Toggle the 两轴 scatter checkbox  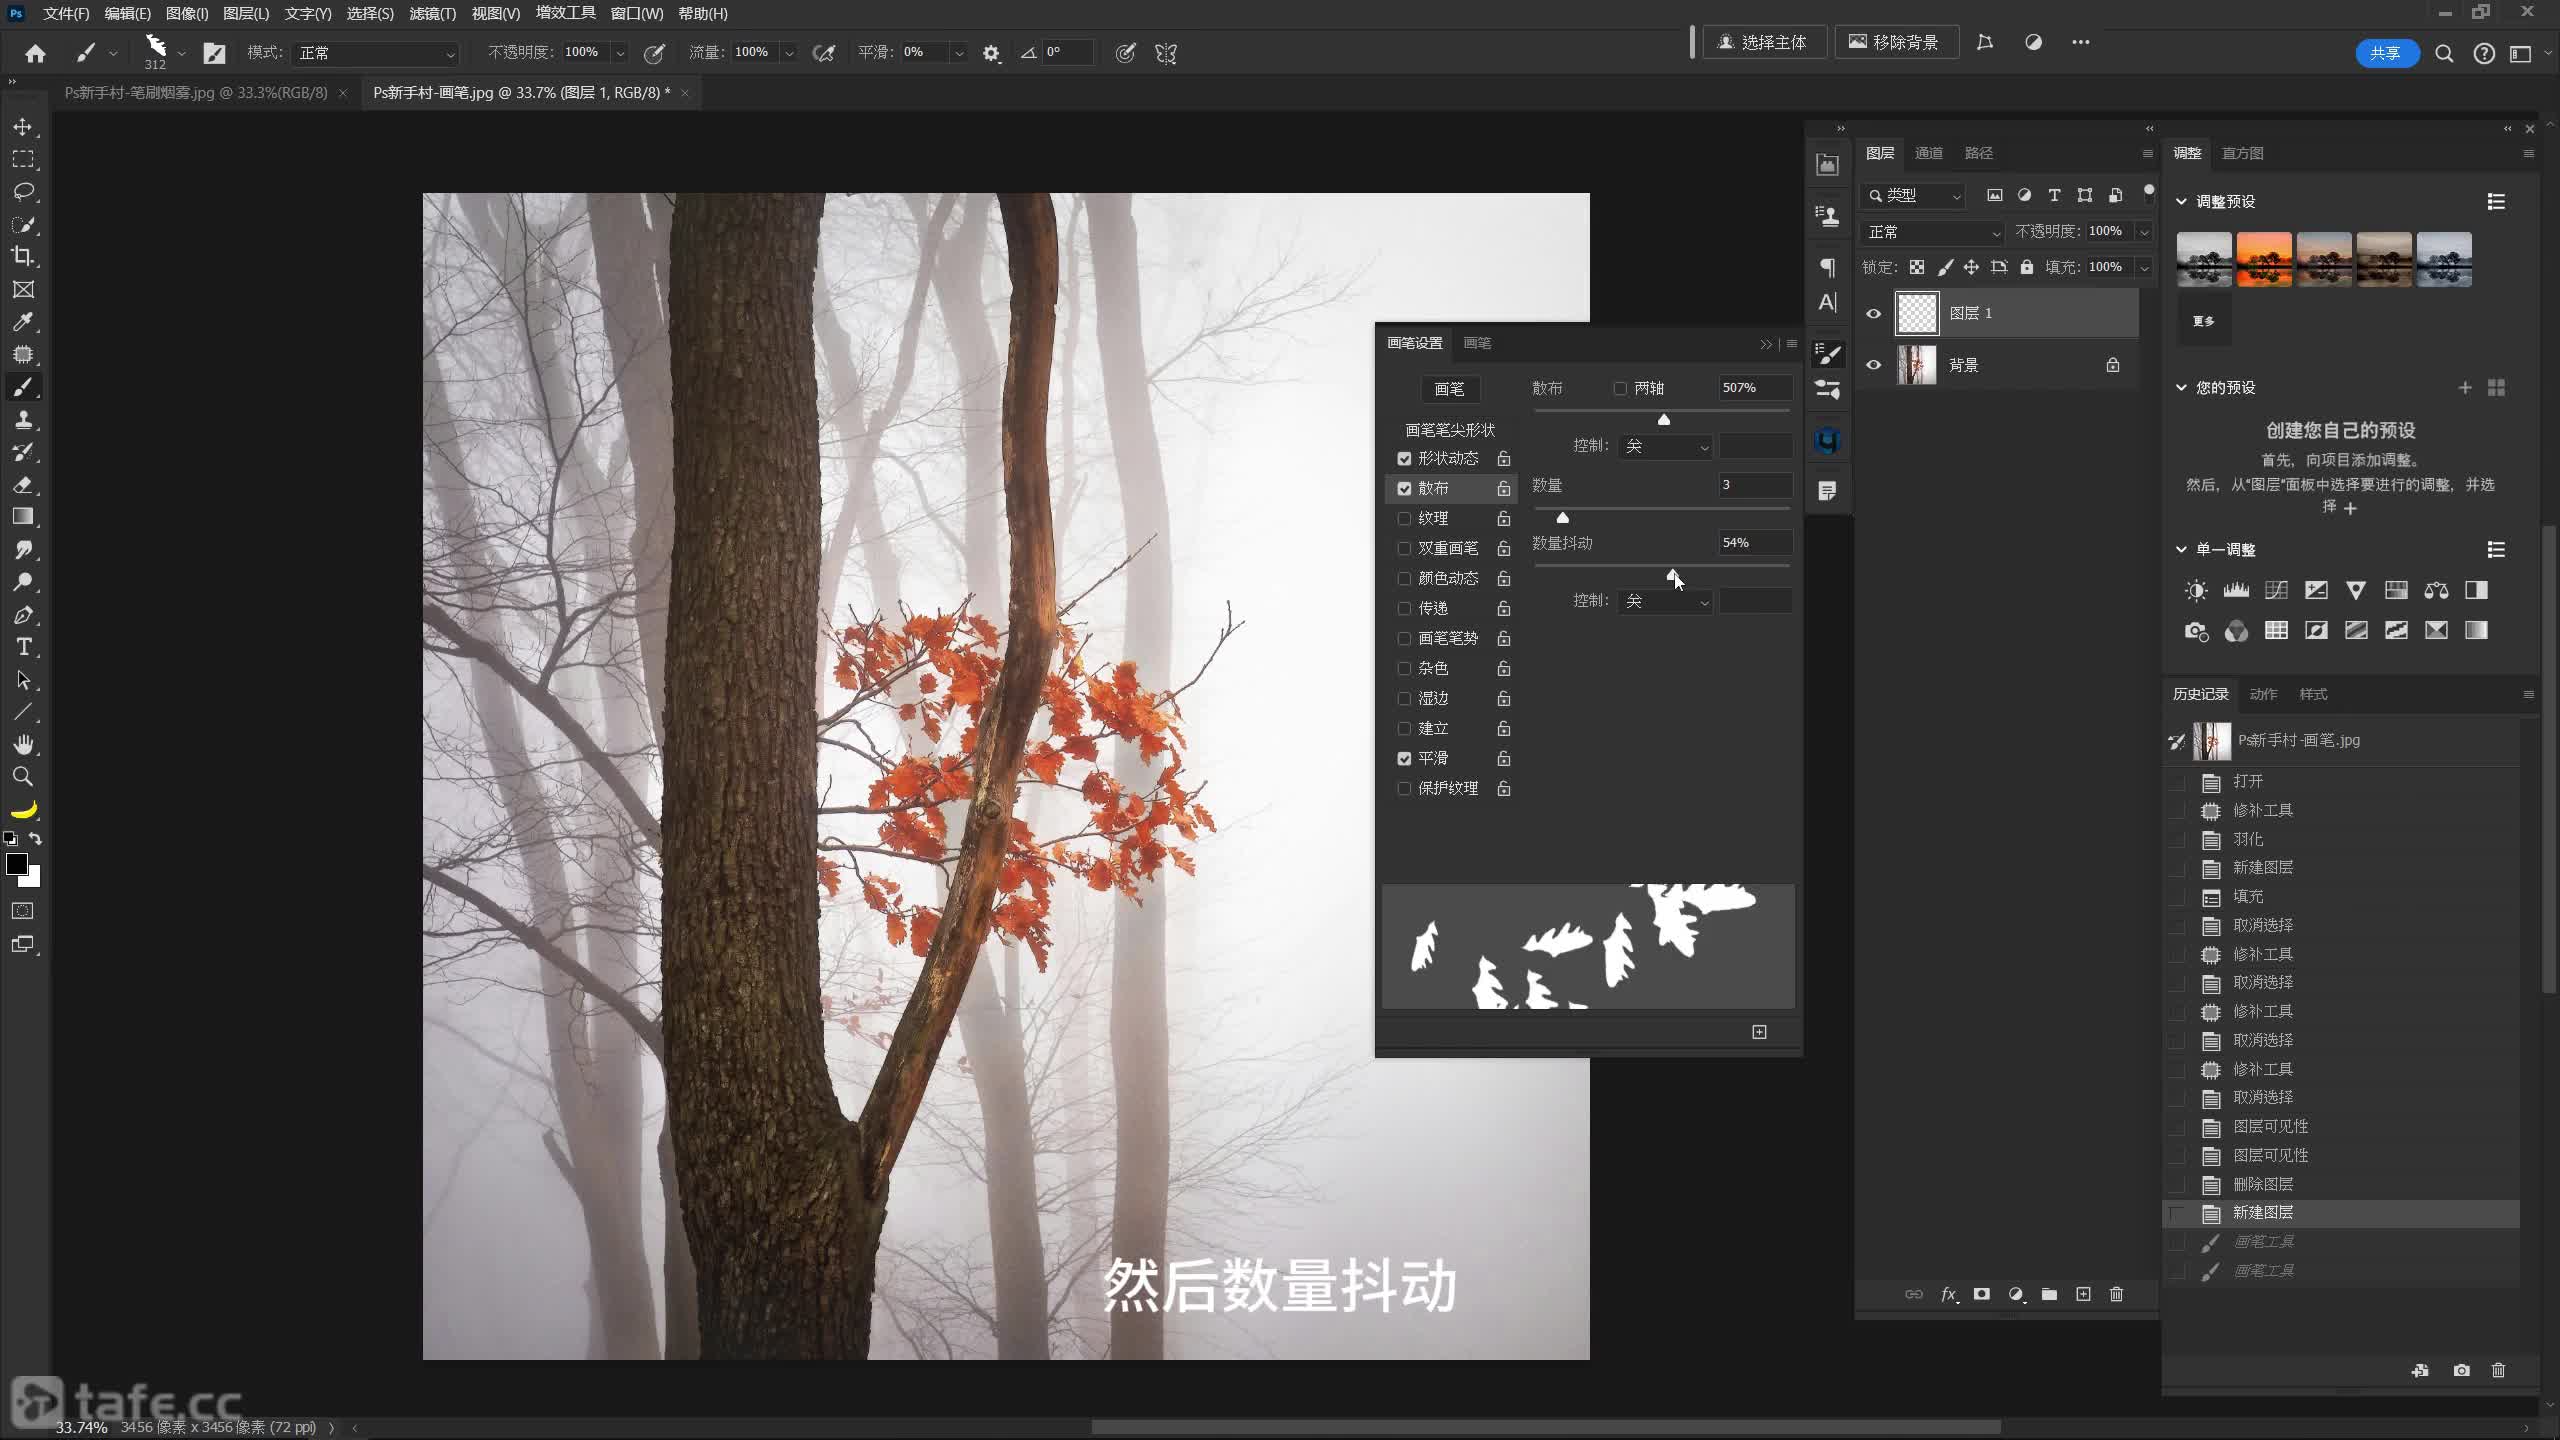[1620, 388]
